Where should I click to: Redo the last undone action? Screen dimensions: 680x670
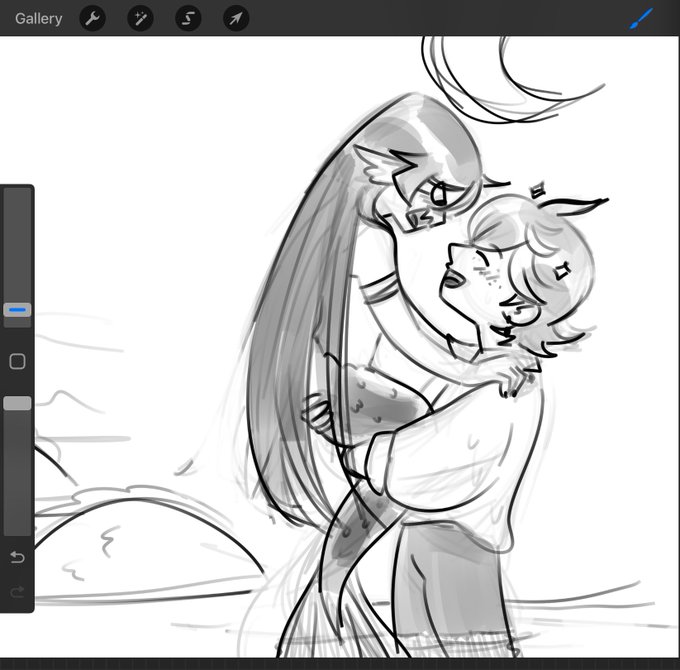17,592
